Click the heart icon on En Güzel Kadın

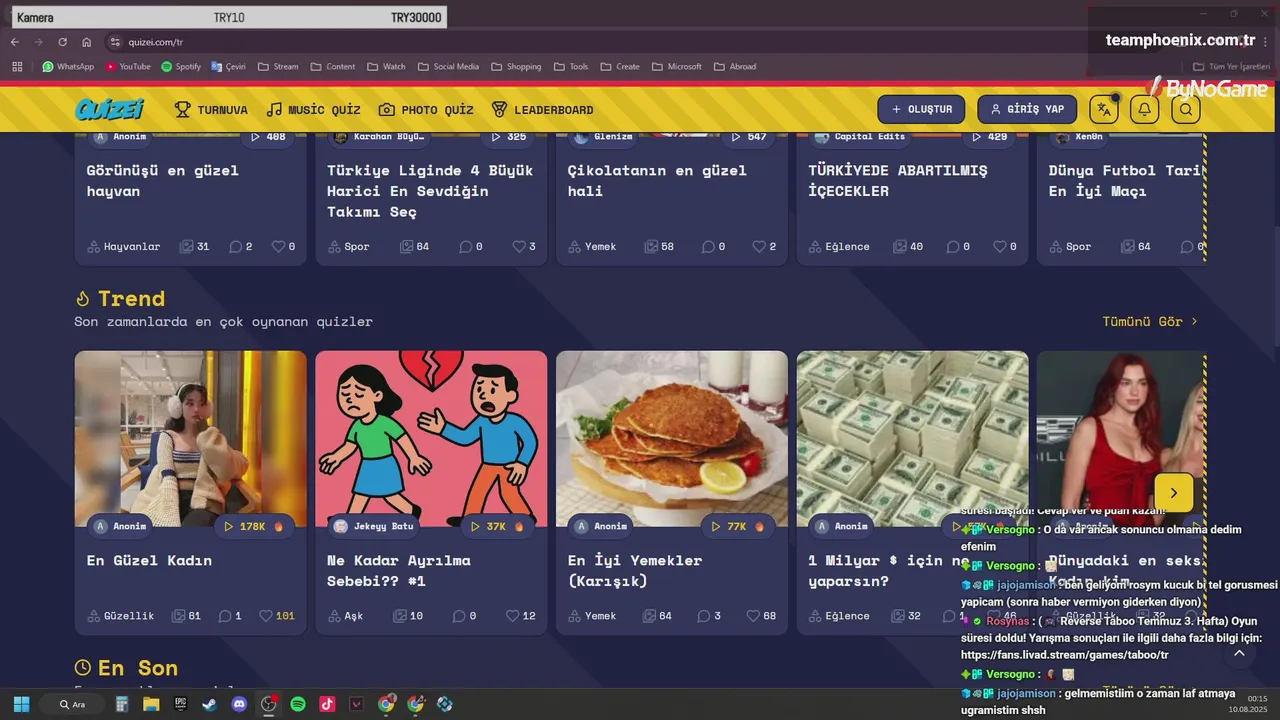[266, 616]
